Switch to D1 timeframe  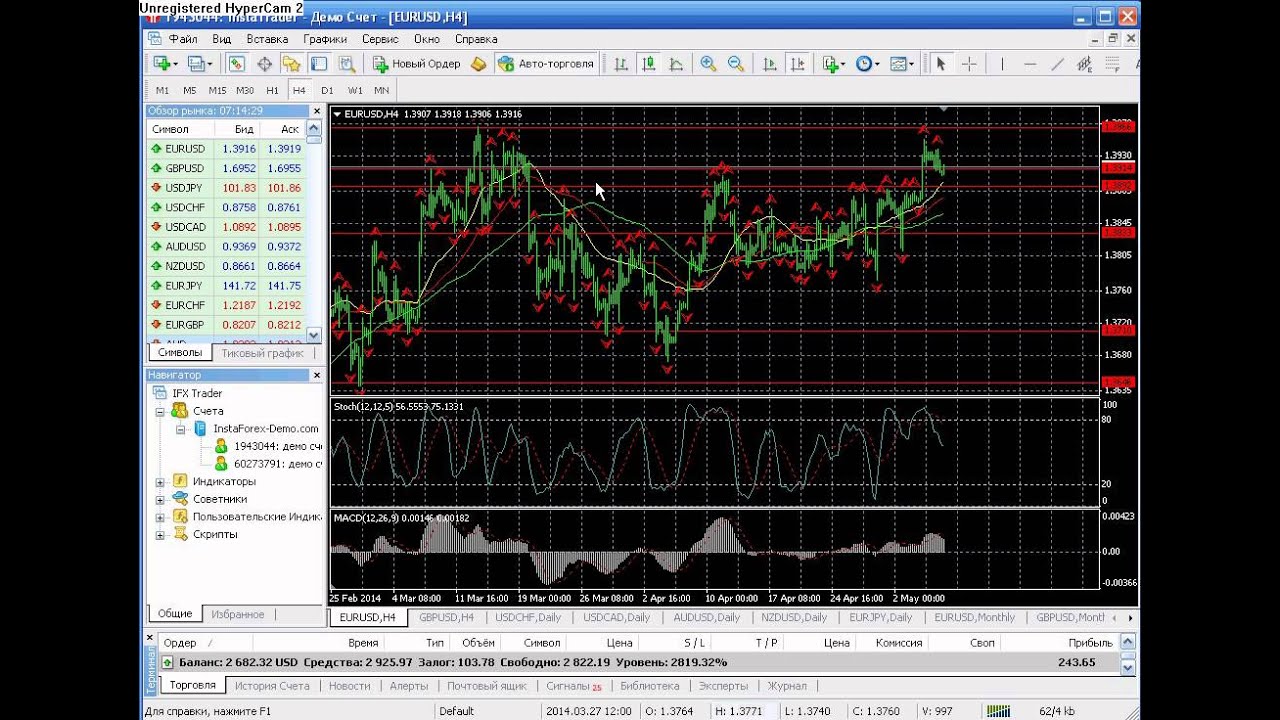pos(327,90)
